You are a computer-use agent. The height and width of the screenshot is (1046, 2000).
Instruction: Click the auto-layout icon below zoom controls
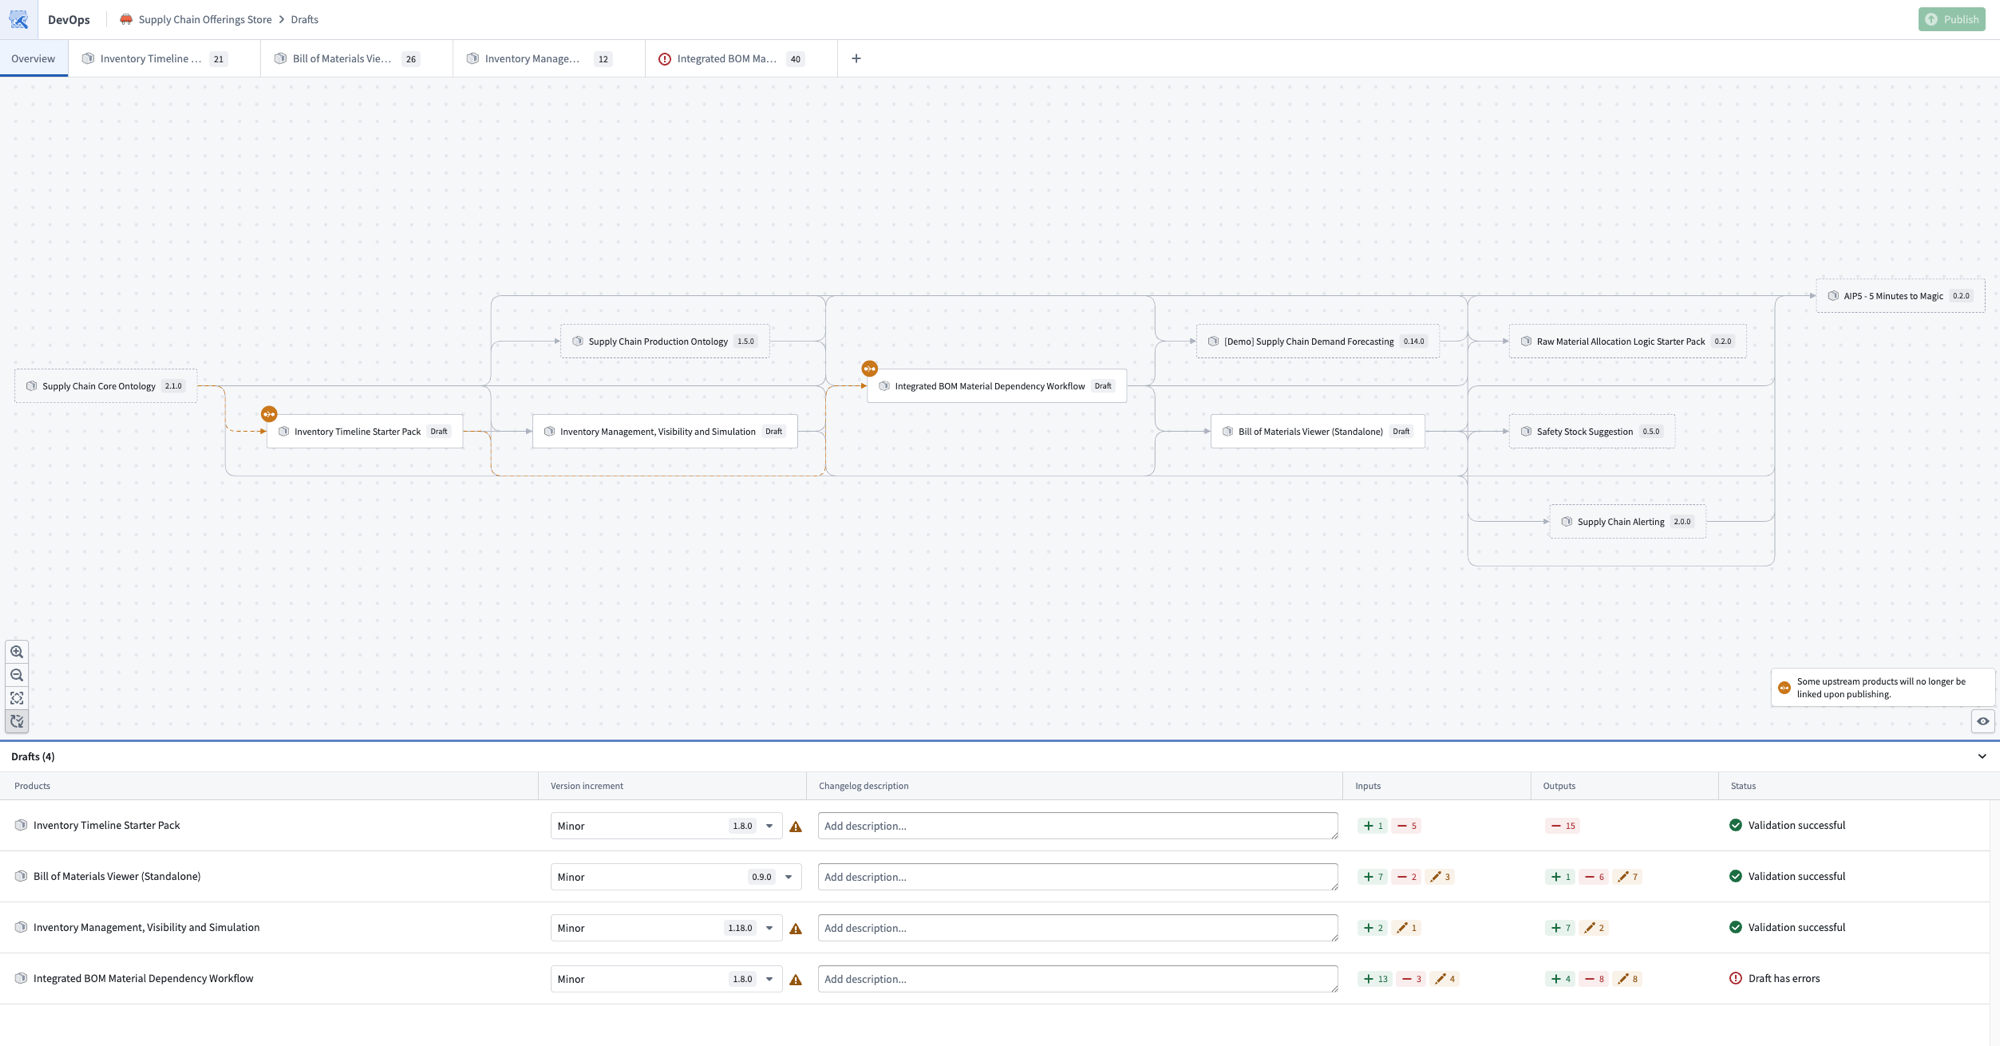point(17,721)
